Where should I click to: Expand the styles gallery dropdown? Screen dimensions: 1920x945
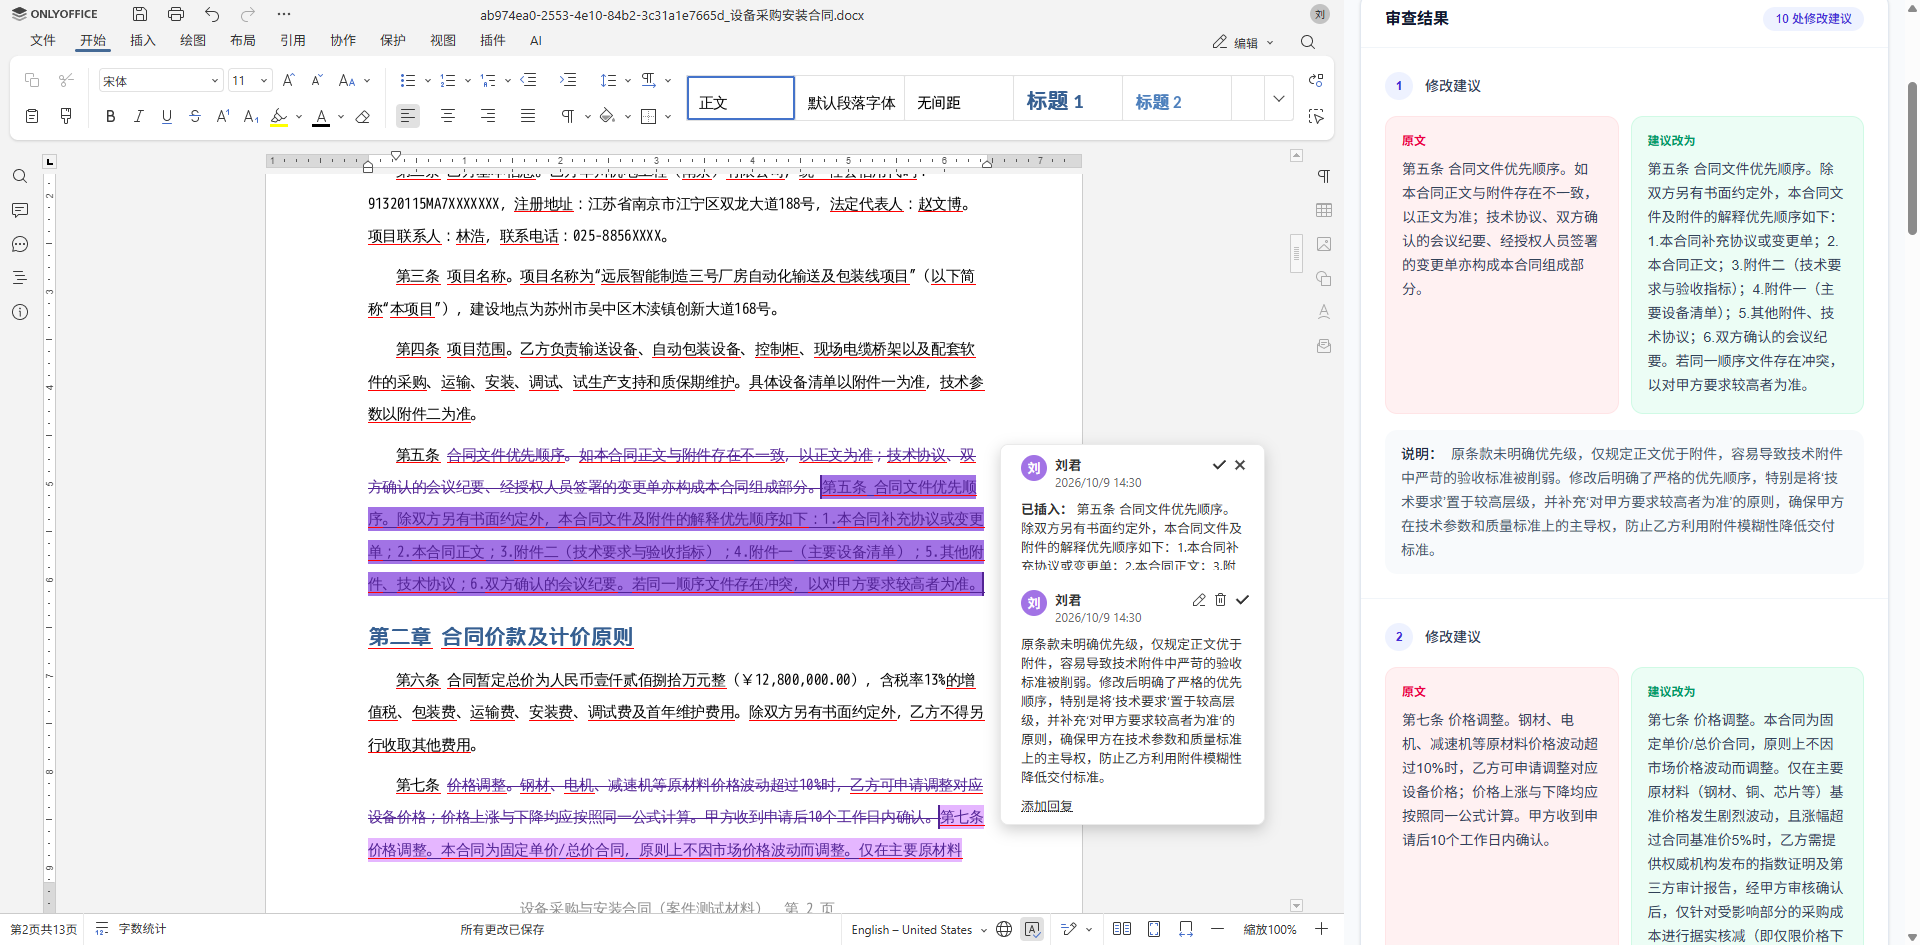click(1278, 99)
